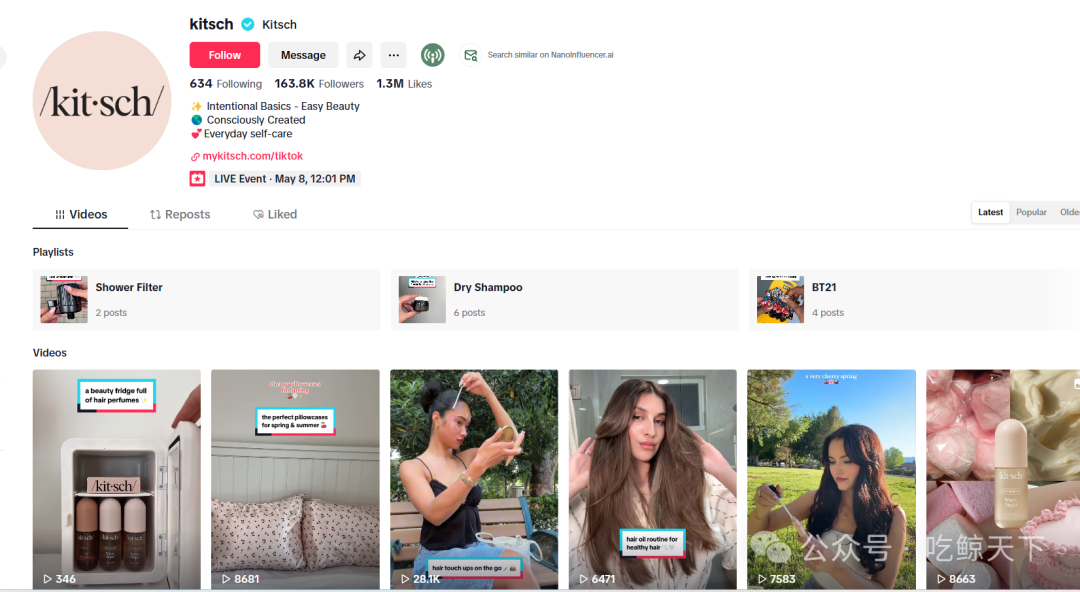Click the Dry Shampoo playlist thumbnail
This screenshot has width=1080, height=592.
pyautogui.click(x=422, y=300)
